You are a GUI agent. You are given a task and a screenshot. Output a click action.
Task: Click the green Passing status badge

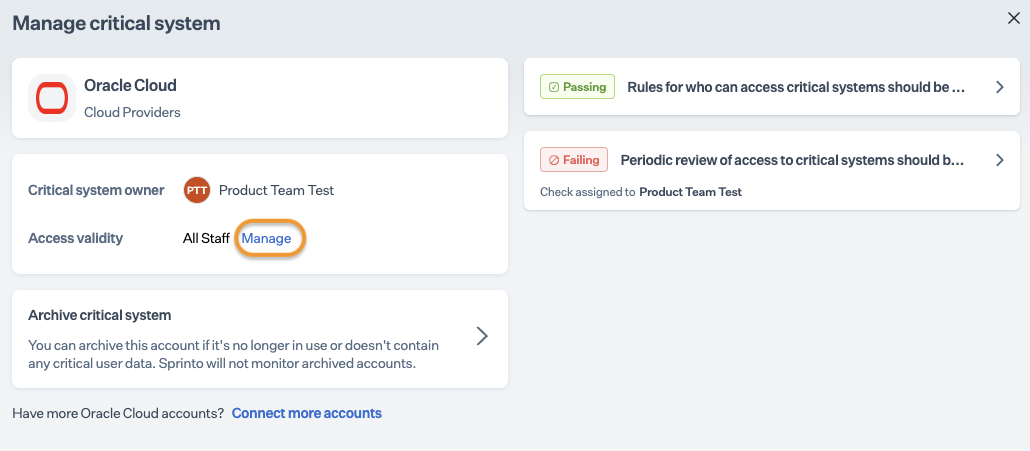click(x=577, y=87)
